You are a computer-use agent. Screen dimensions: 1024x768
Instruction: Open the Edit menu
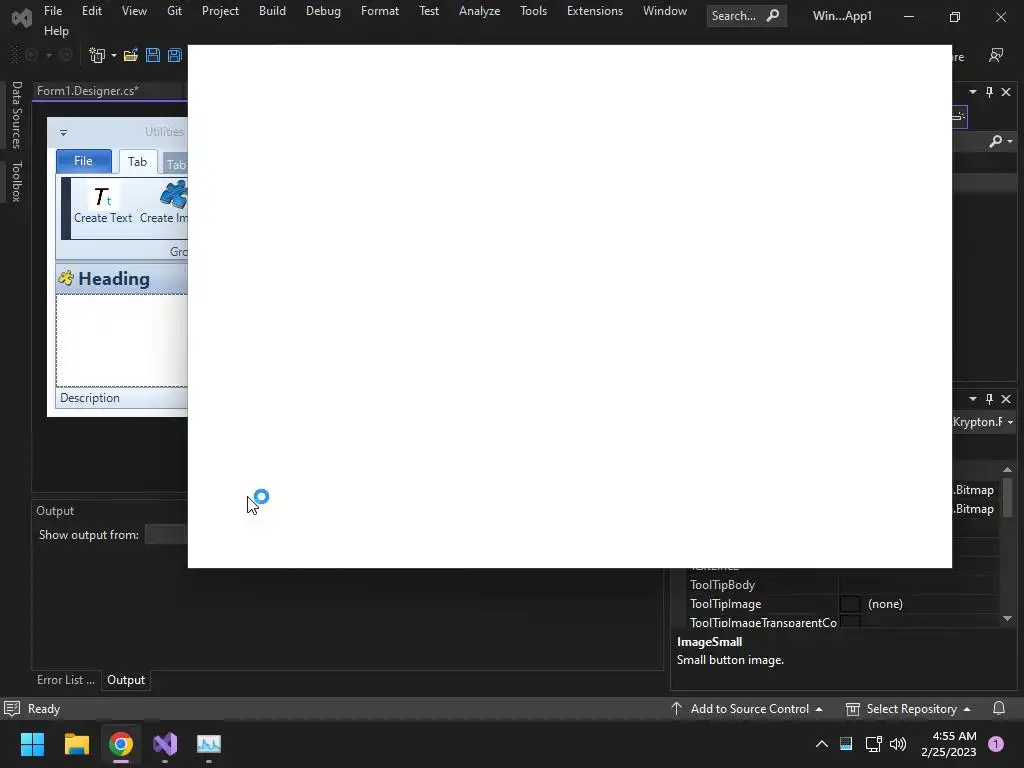pos(91,11)
